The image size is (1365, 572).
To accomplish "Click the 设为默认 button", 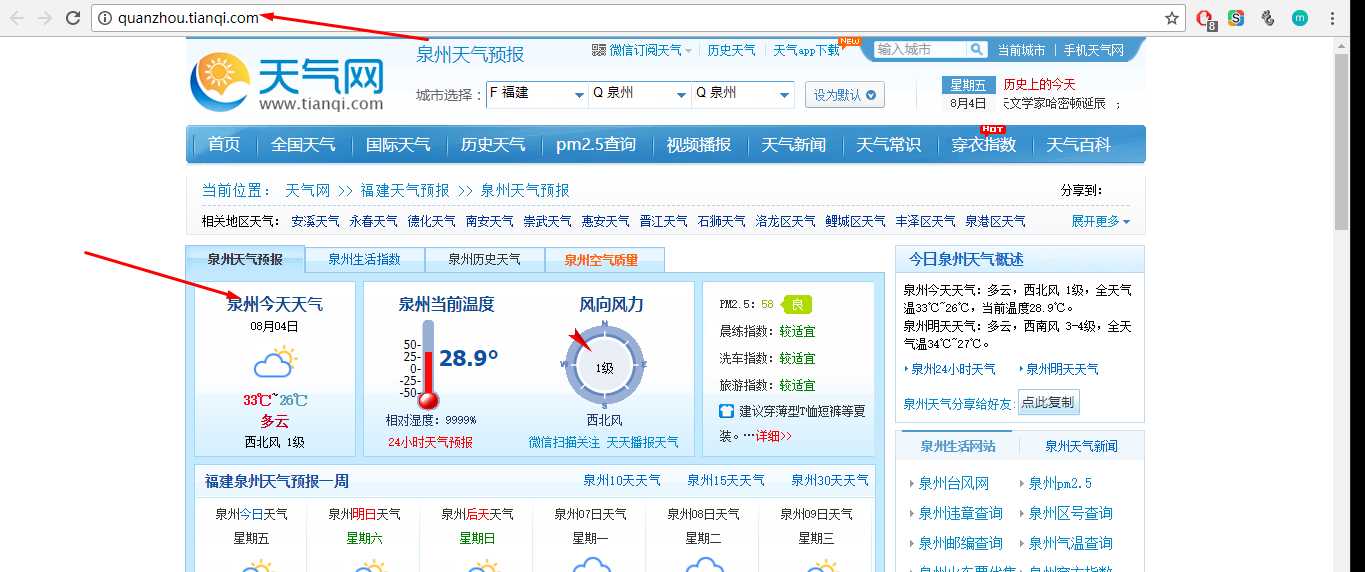I will point(845,95).
